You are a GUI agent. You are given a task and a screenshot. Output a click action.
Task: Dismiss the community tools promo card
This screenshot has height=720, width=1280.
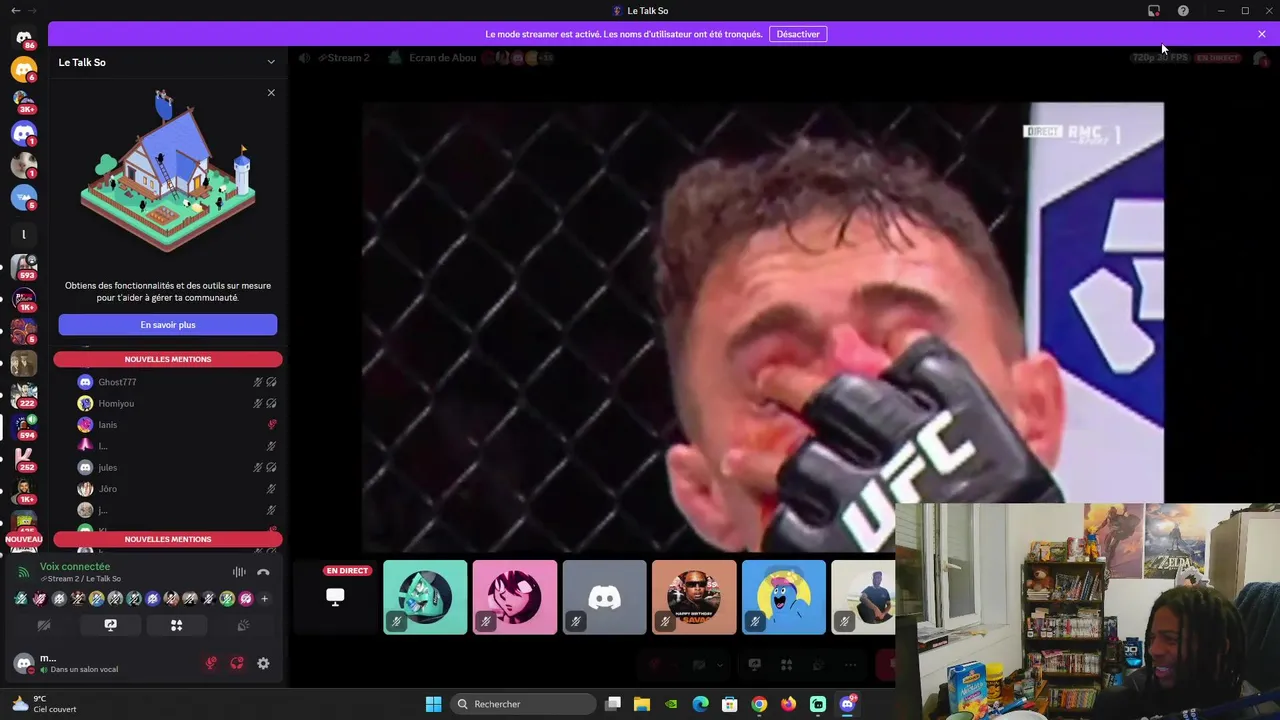(x=271, y=93)
